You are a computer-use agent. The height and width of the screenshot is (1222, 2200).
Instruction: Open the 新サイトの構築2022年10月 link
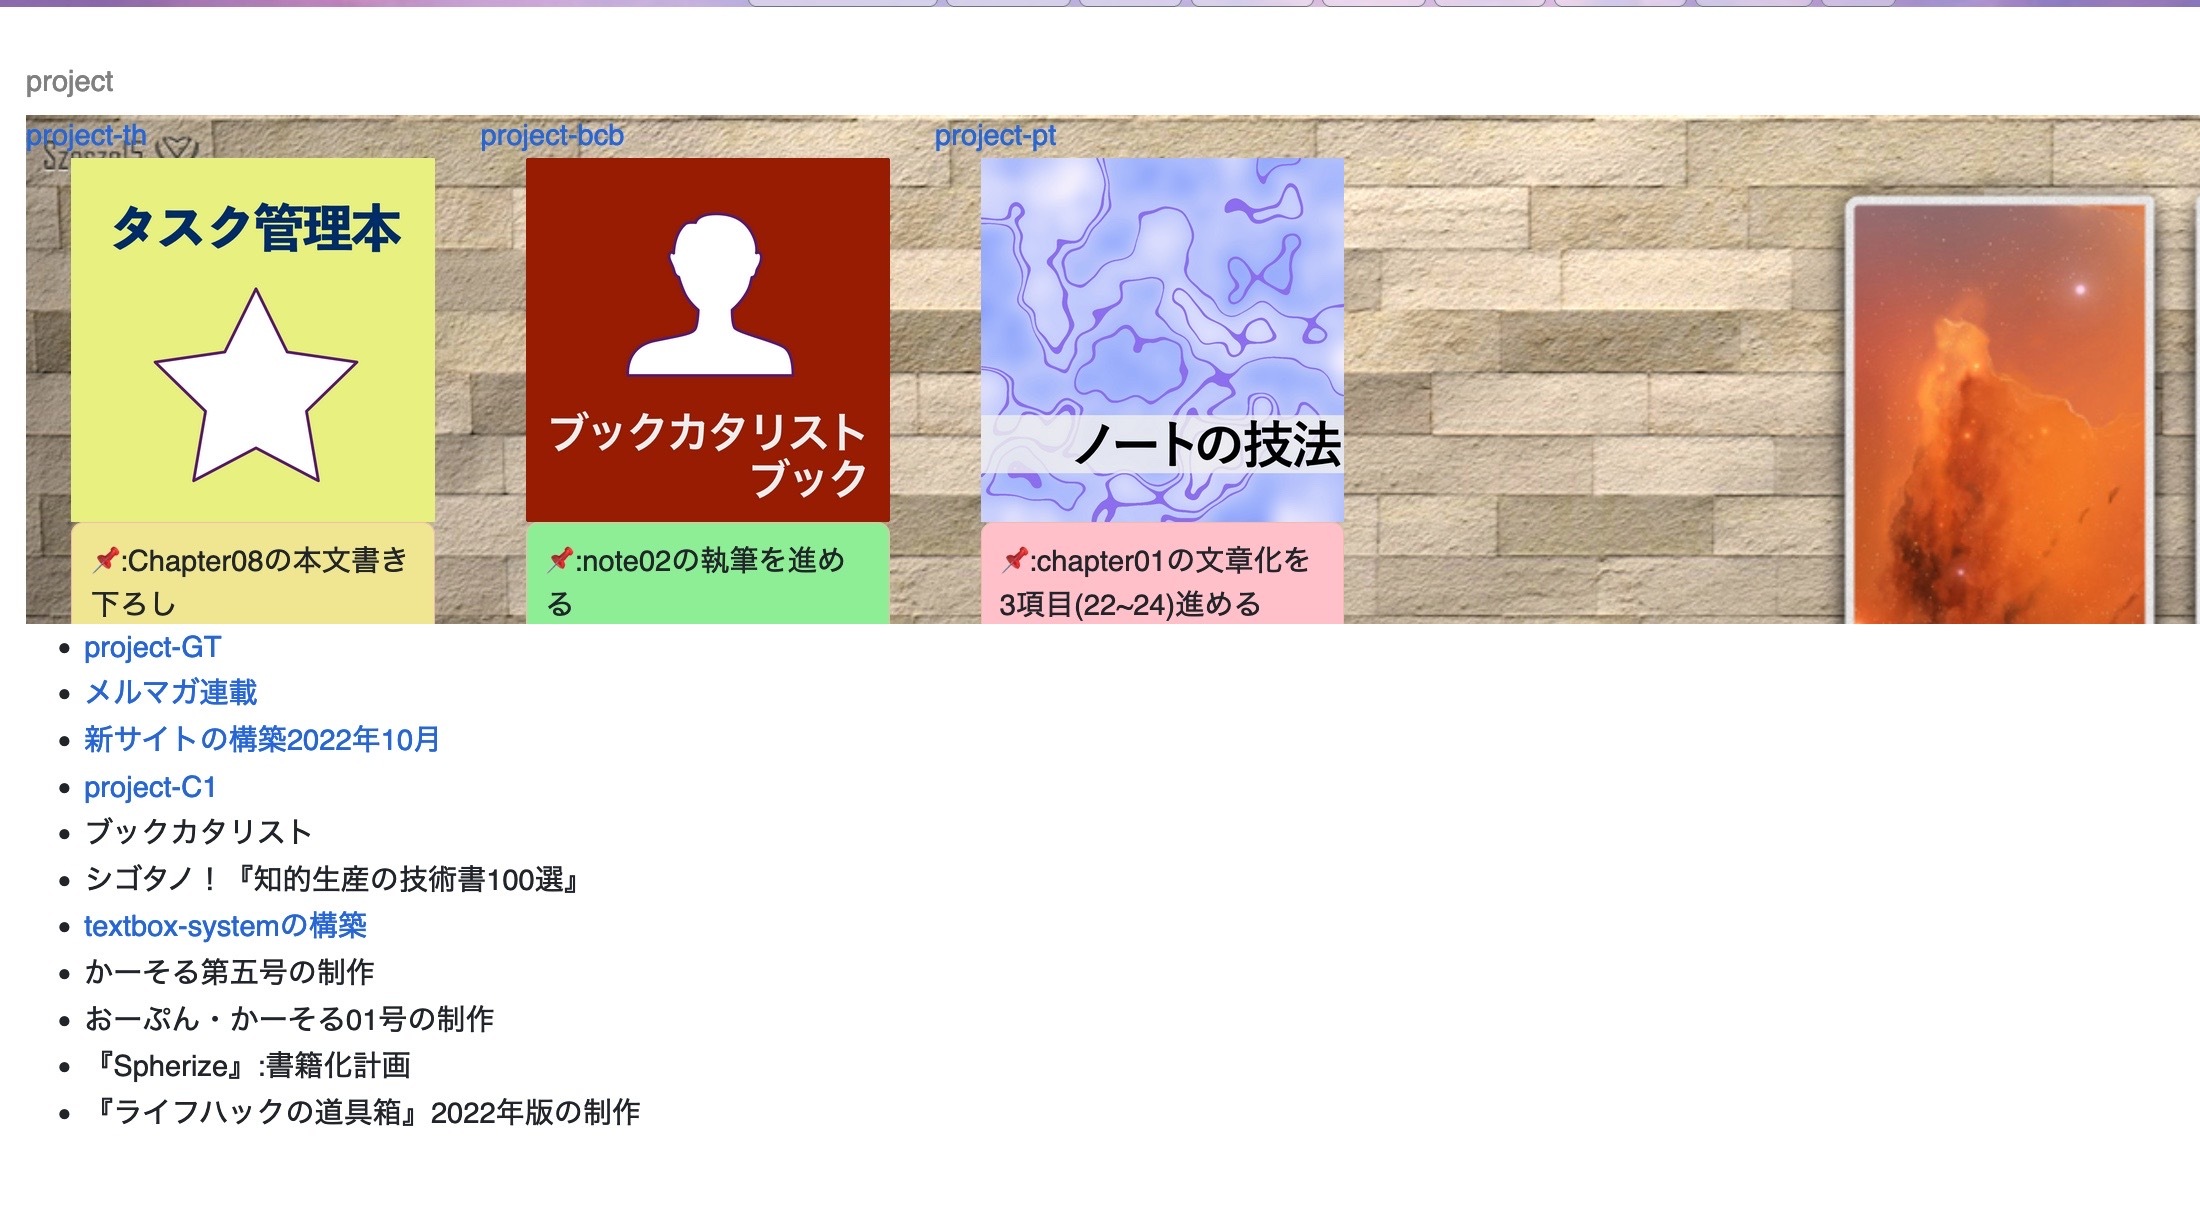point(262,741)
